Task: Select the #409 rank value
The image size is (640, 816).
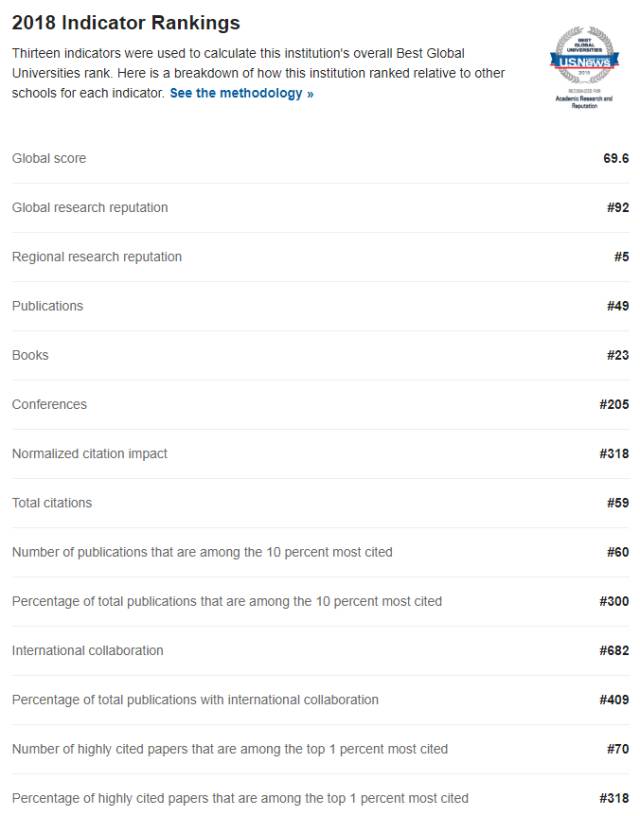Action: point(614,700)
